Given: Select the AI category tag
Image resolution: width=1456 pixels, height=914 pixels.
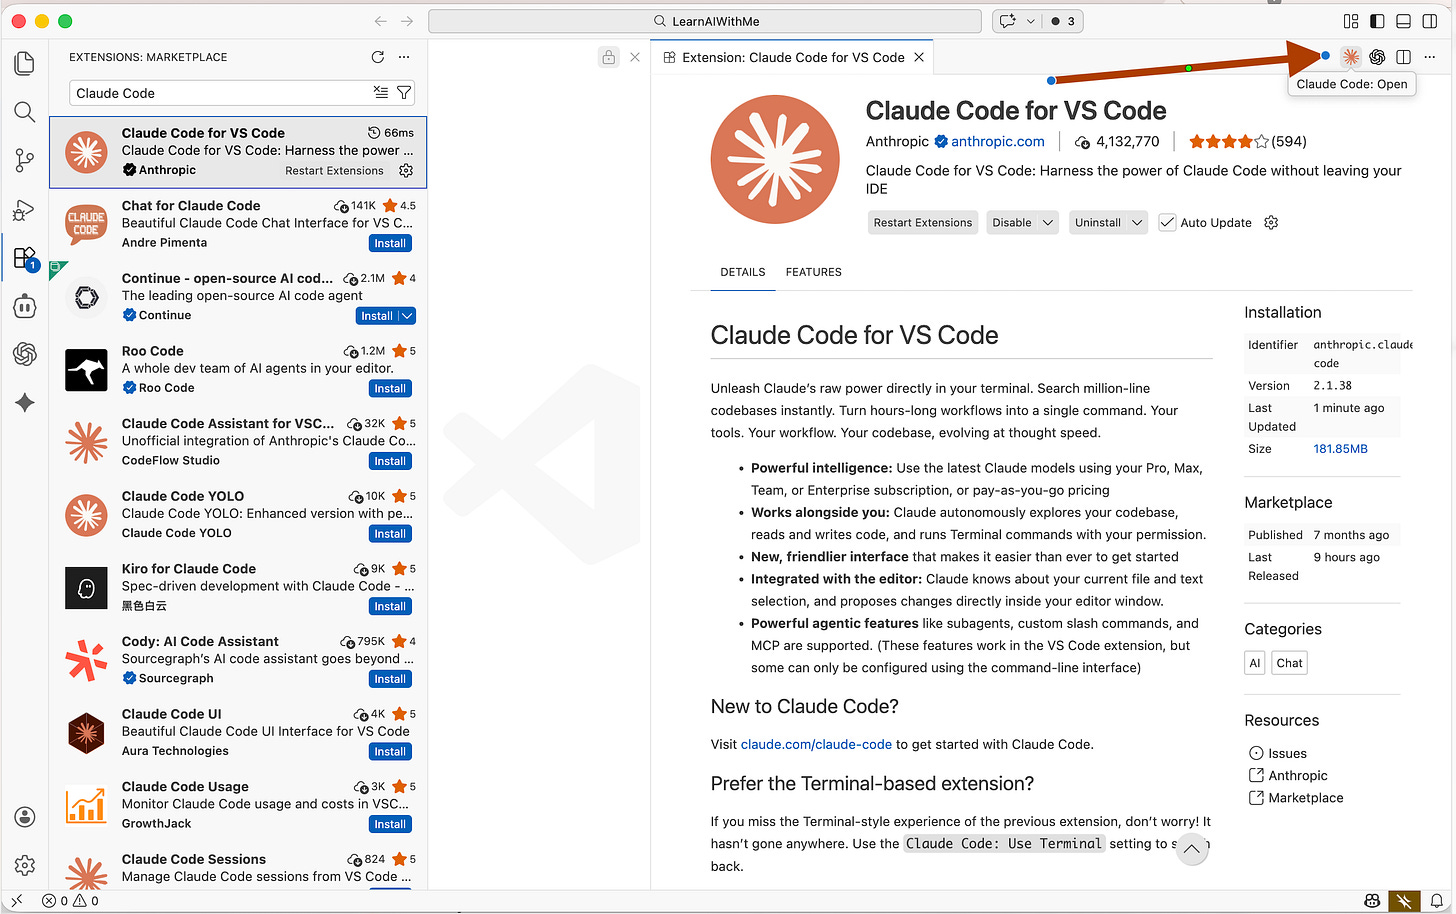Looking at the screenshot, I should (1255, 663).
